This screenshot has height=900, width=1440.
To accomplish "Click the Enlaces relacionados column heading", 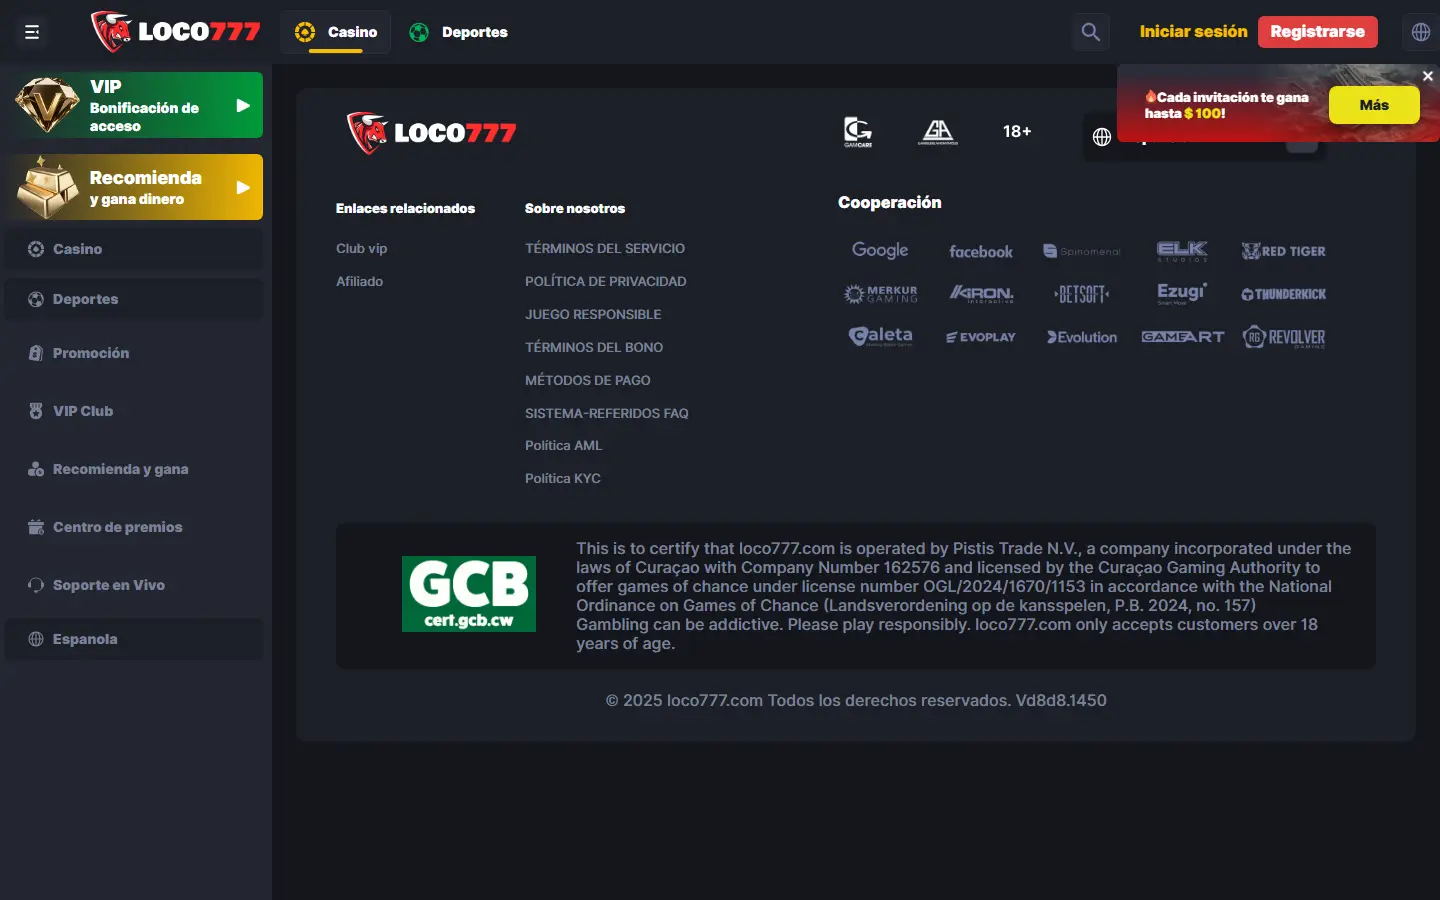I will (405, 208).
